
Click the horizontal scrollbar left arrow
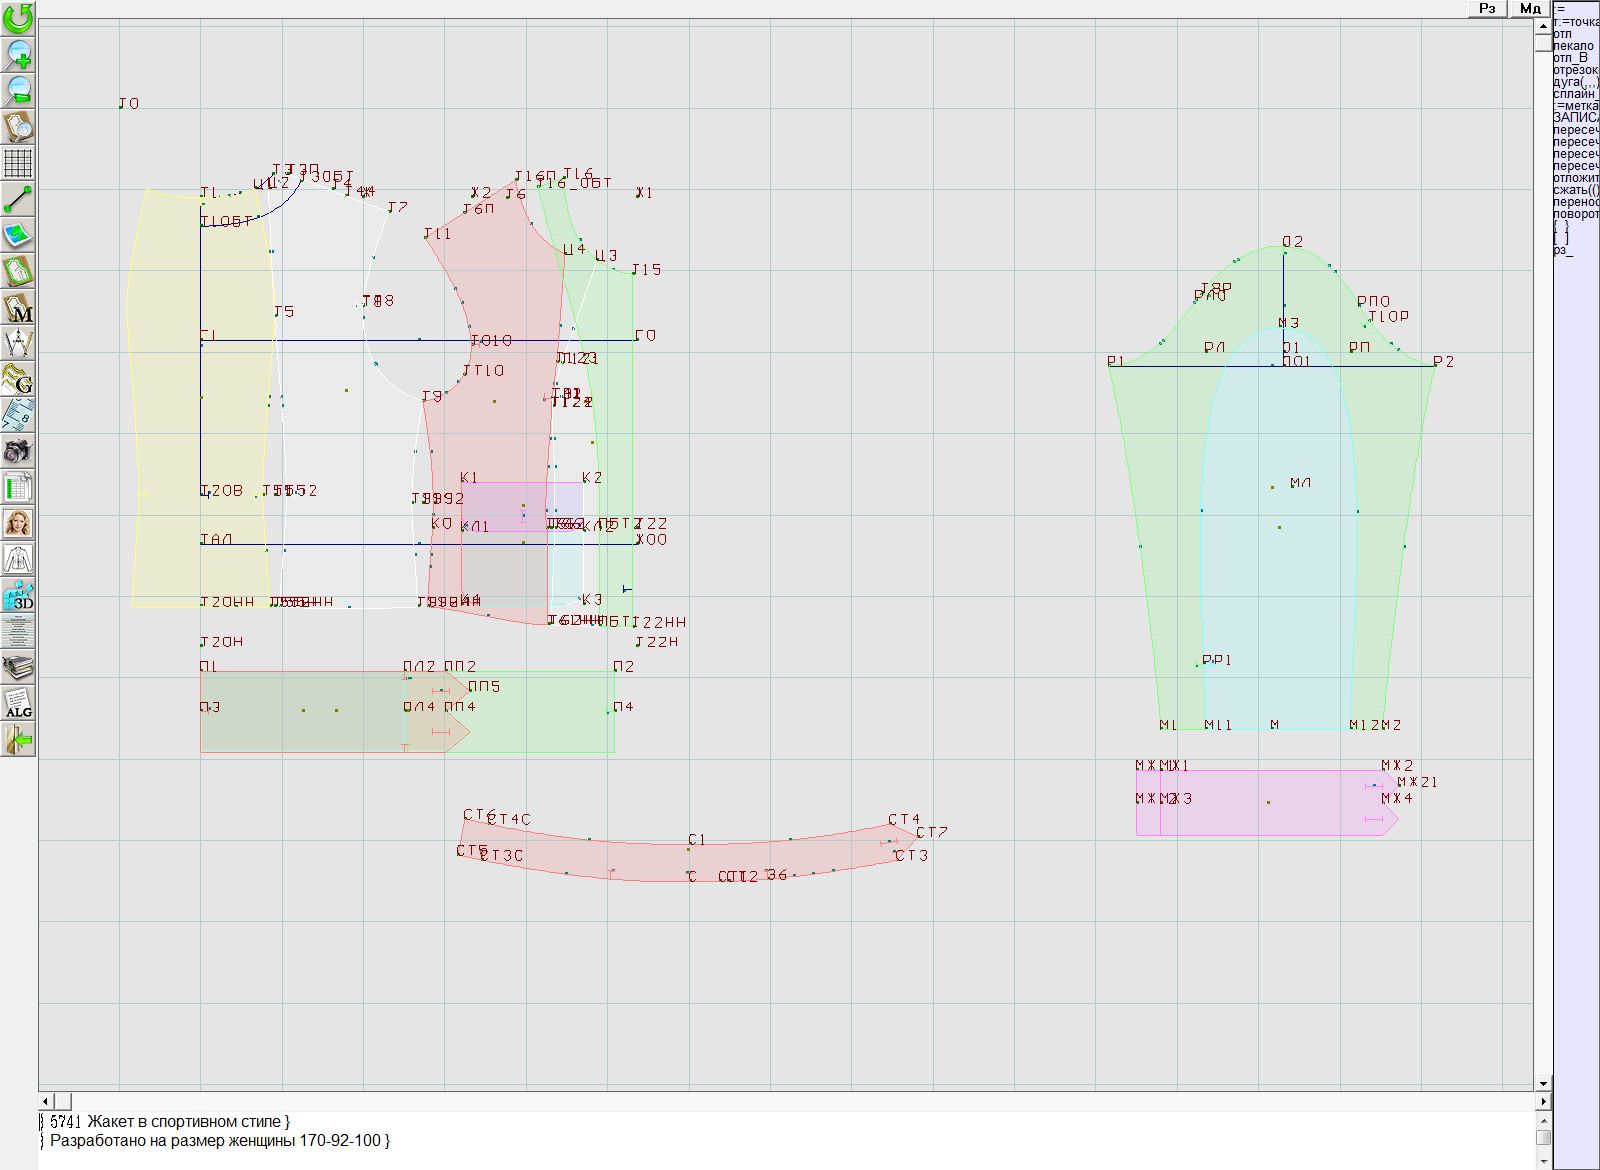pyautogui.click(x=46, y=1101)
